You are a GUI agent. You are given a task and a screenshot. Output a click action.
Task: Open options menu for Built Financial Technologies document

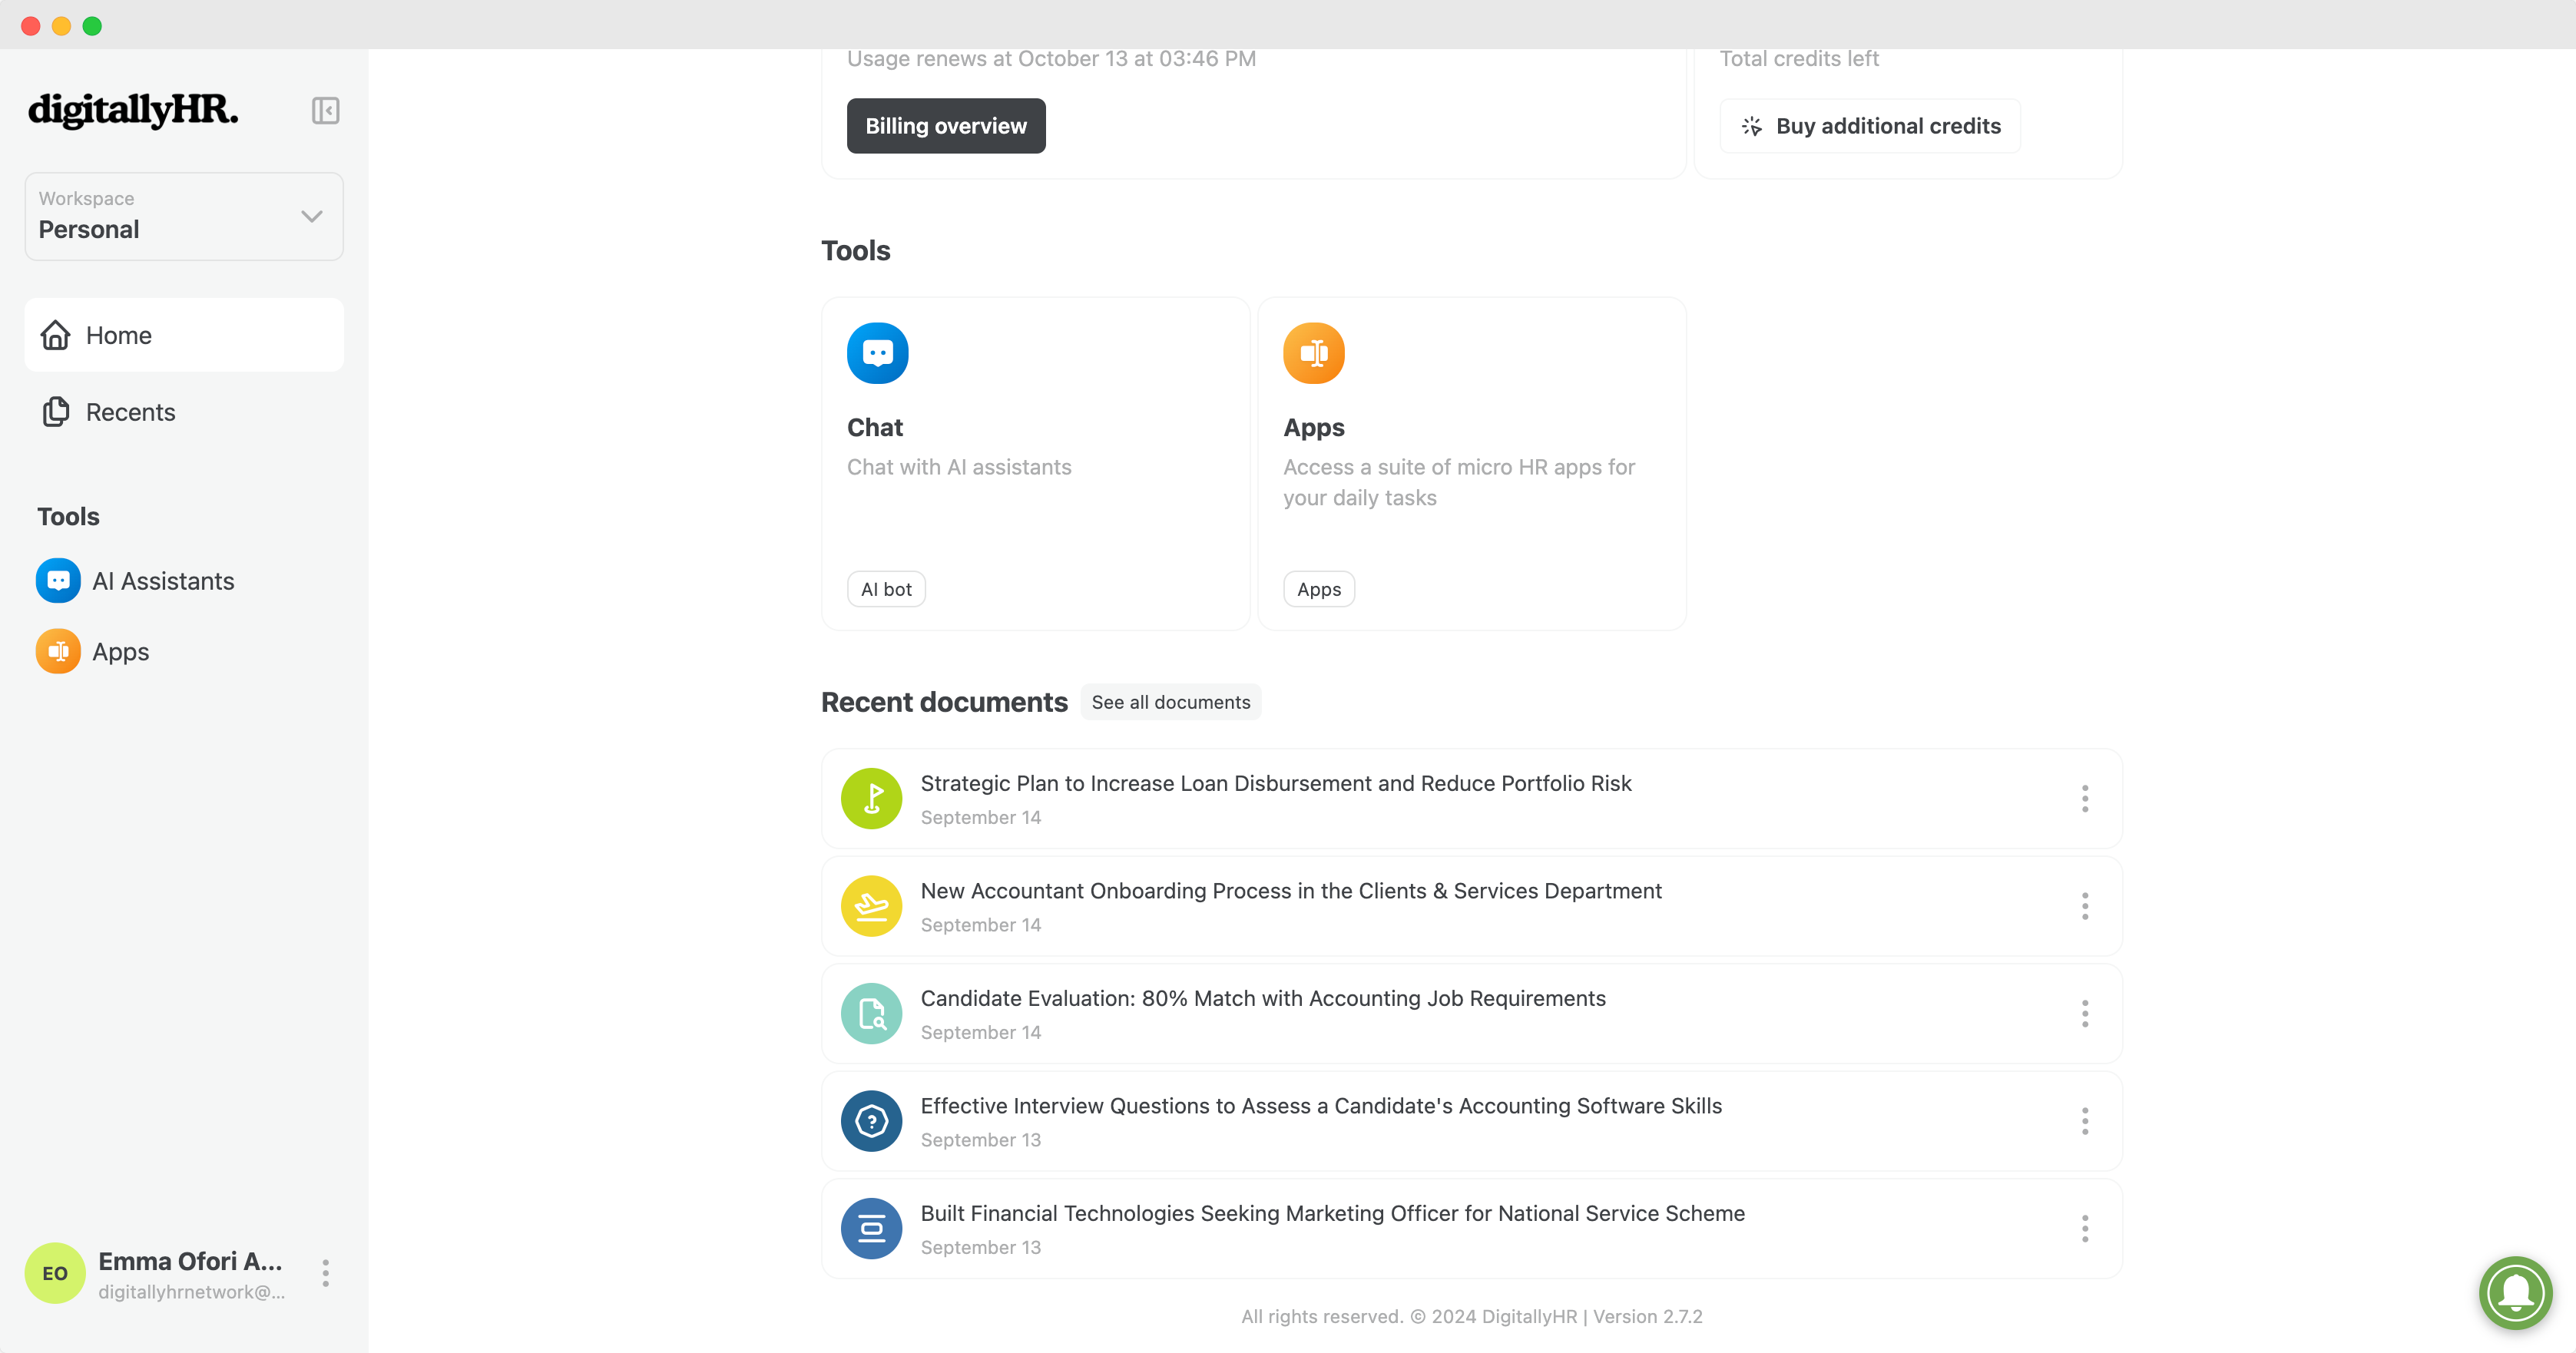click(2084, 1228)
